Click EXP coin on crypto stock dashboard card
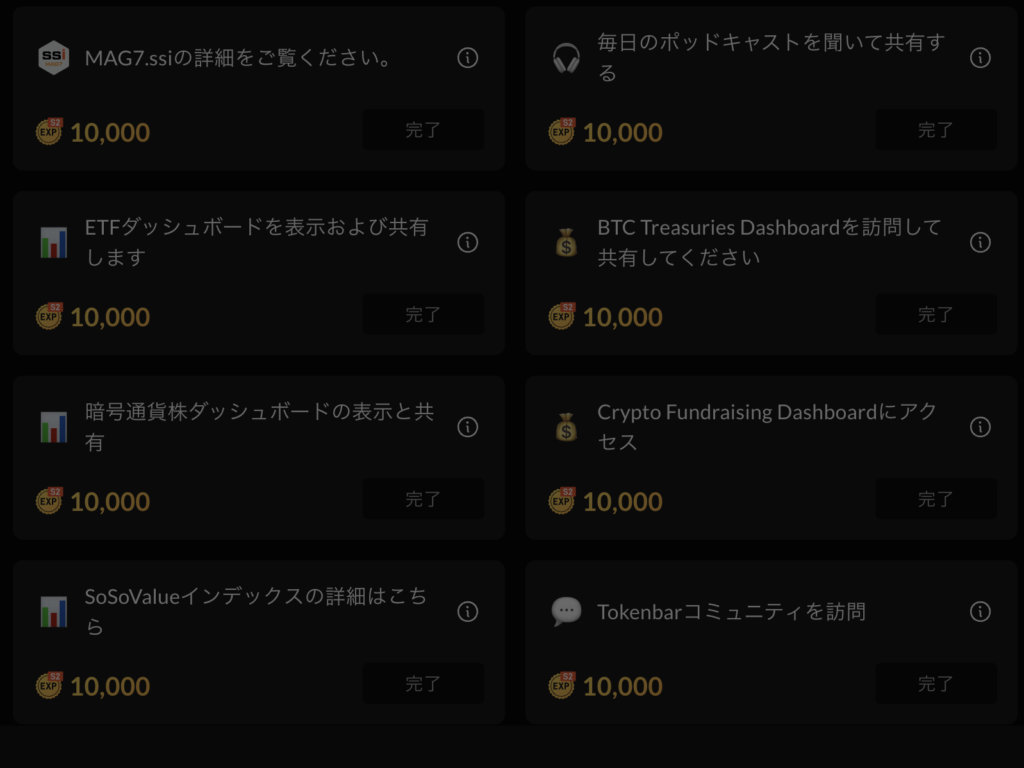The image size is (1024, 768). coord(49,500)
